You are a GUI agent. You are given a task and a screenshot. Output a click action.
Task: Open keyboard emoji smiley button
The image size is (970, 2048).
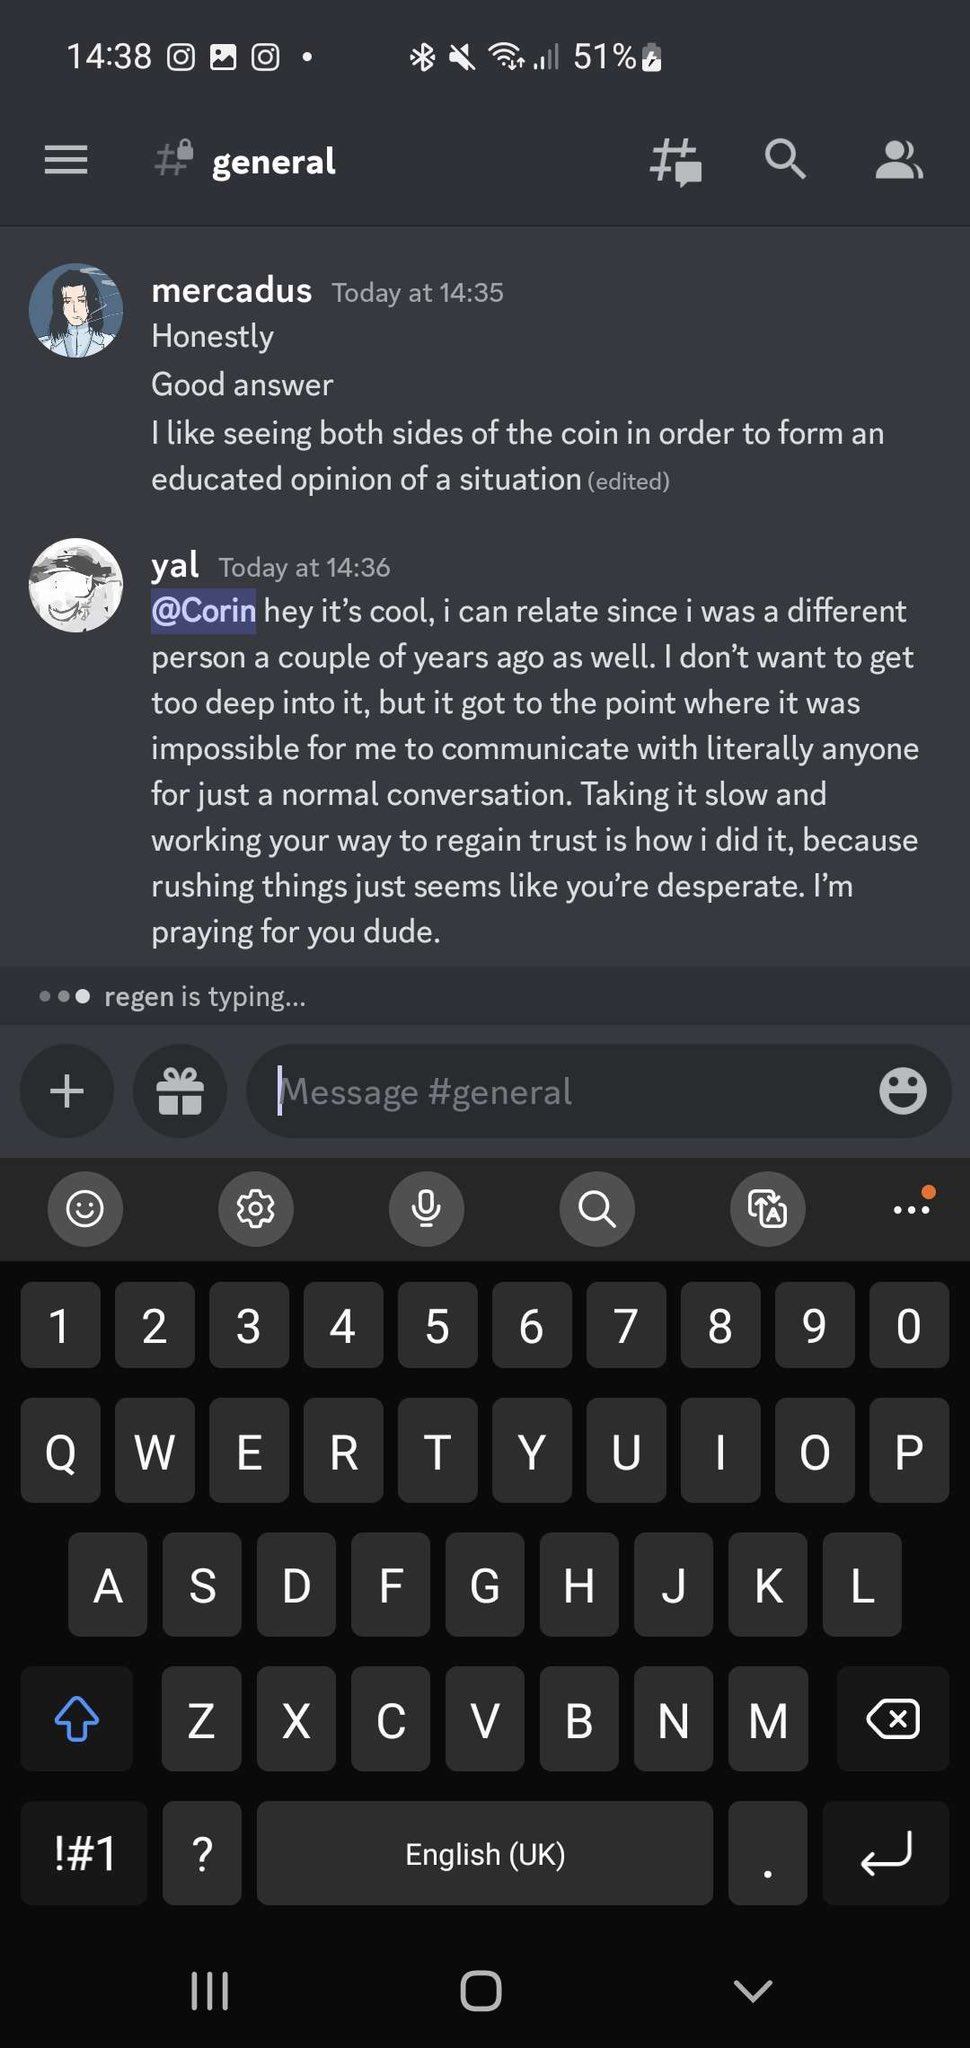click(x=85, y=1208)
